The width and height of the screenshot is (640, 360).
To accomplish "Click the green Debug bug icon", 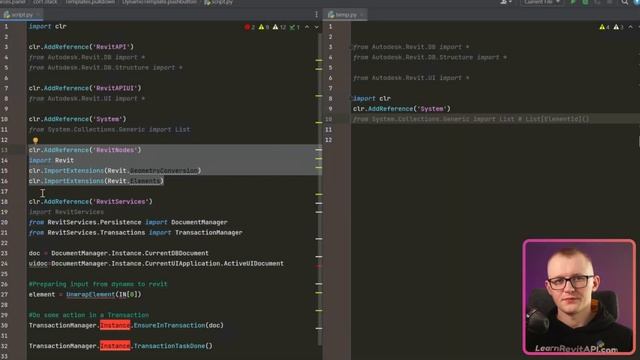I will [585, 2].
